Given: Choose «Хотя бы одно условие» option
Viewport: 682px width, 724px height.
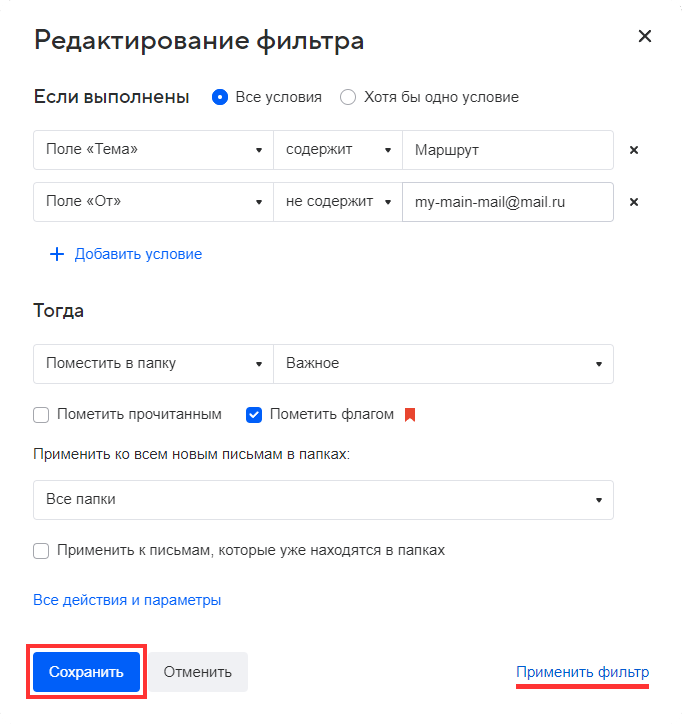Looking at the screenshot, I should pos(348,97).
